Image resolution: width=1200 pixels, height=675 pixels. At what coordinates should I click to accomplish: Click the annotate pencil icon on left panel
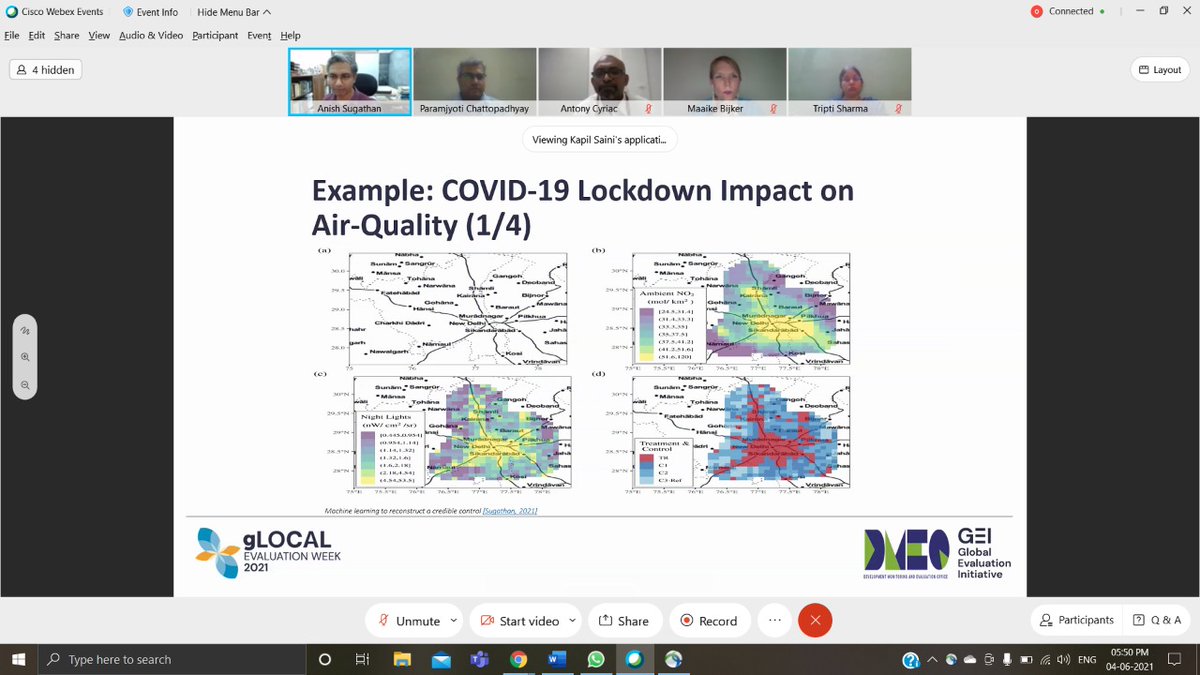click(25, 330)
